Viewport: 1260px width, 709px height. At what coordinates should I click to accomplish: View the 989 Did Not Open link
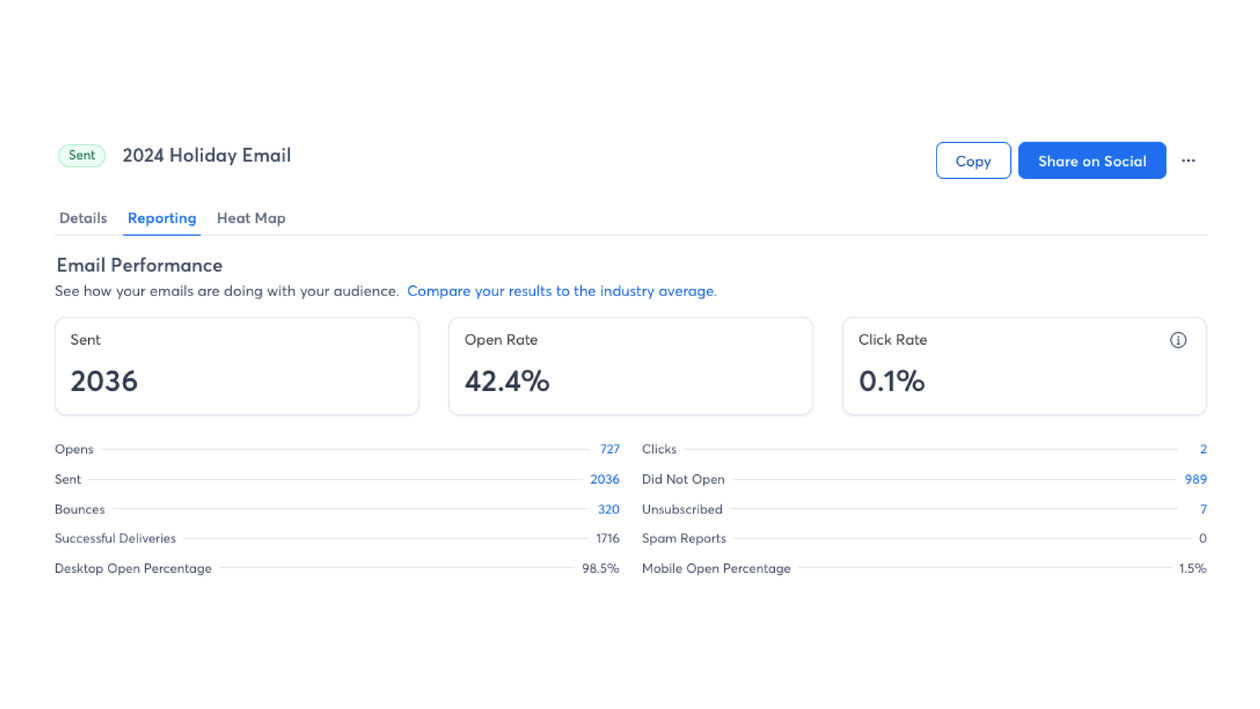tap(1195, 479)
